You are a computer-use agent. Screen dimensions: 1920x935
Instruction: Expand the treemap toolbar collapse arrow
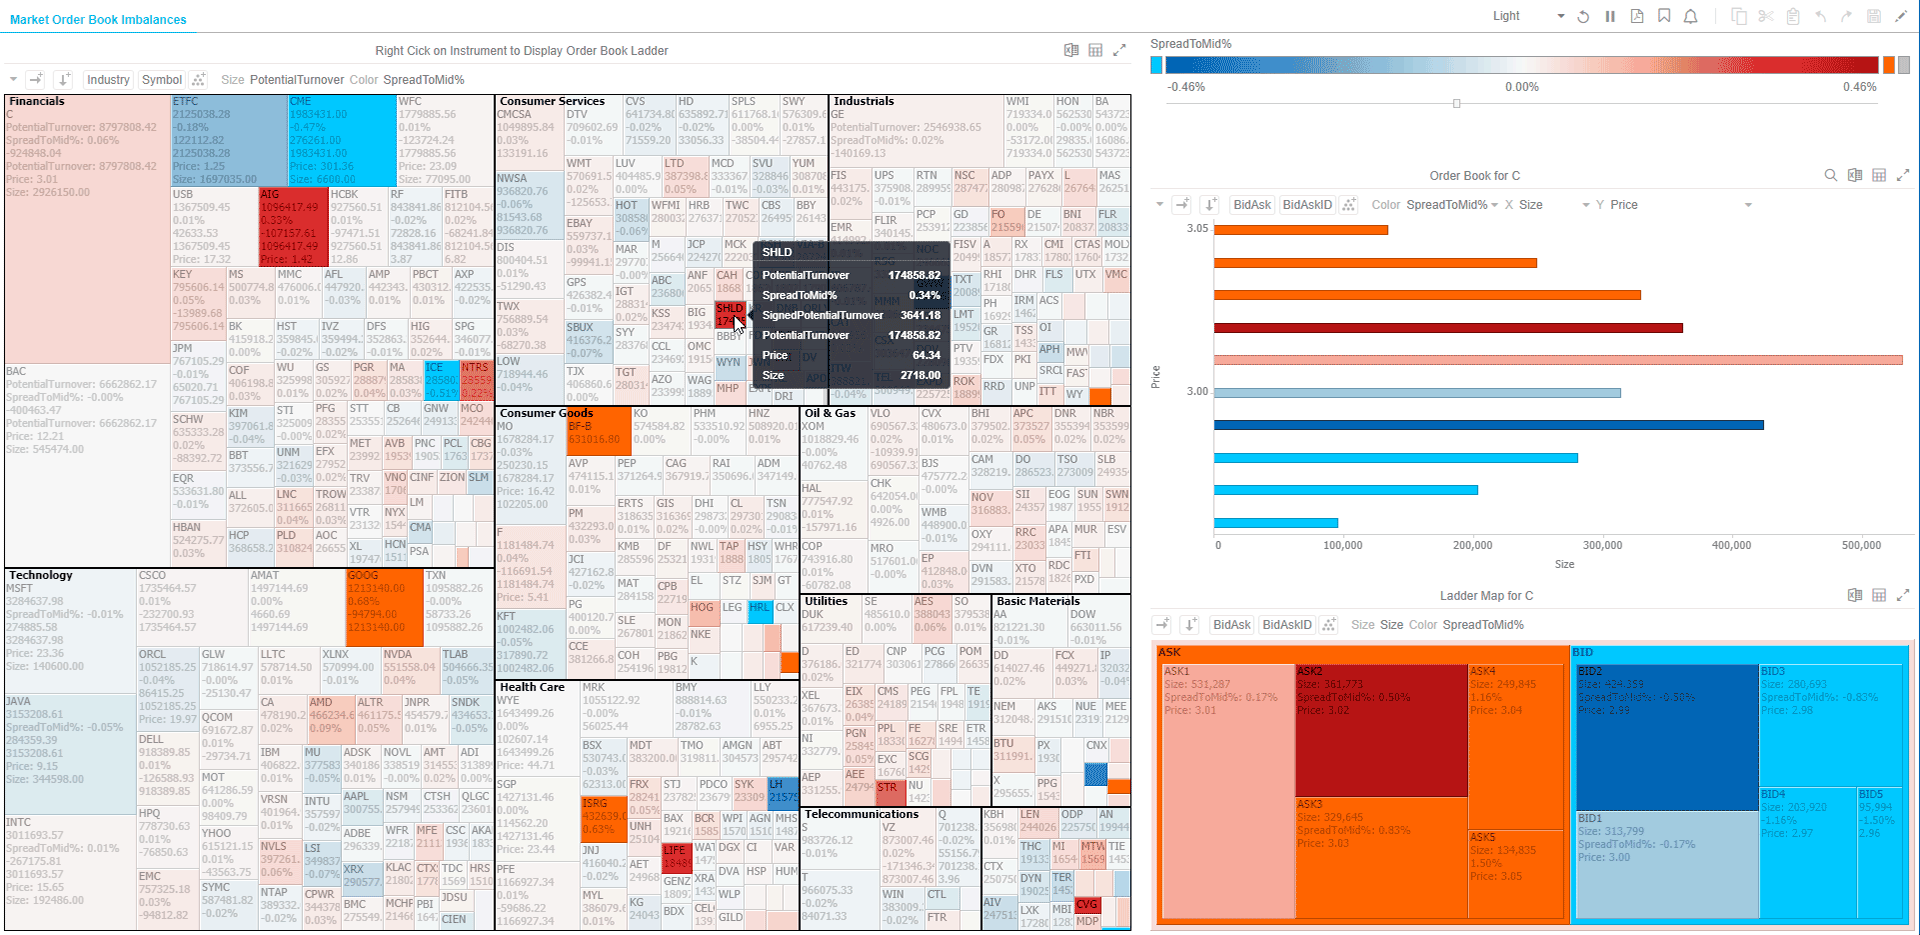[x=13, y=79]
